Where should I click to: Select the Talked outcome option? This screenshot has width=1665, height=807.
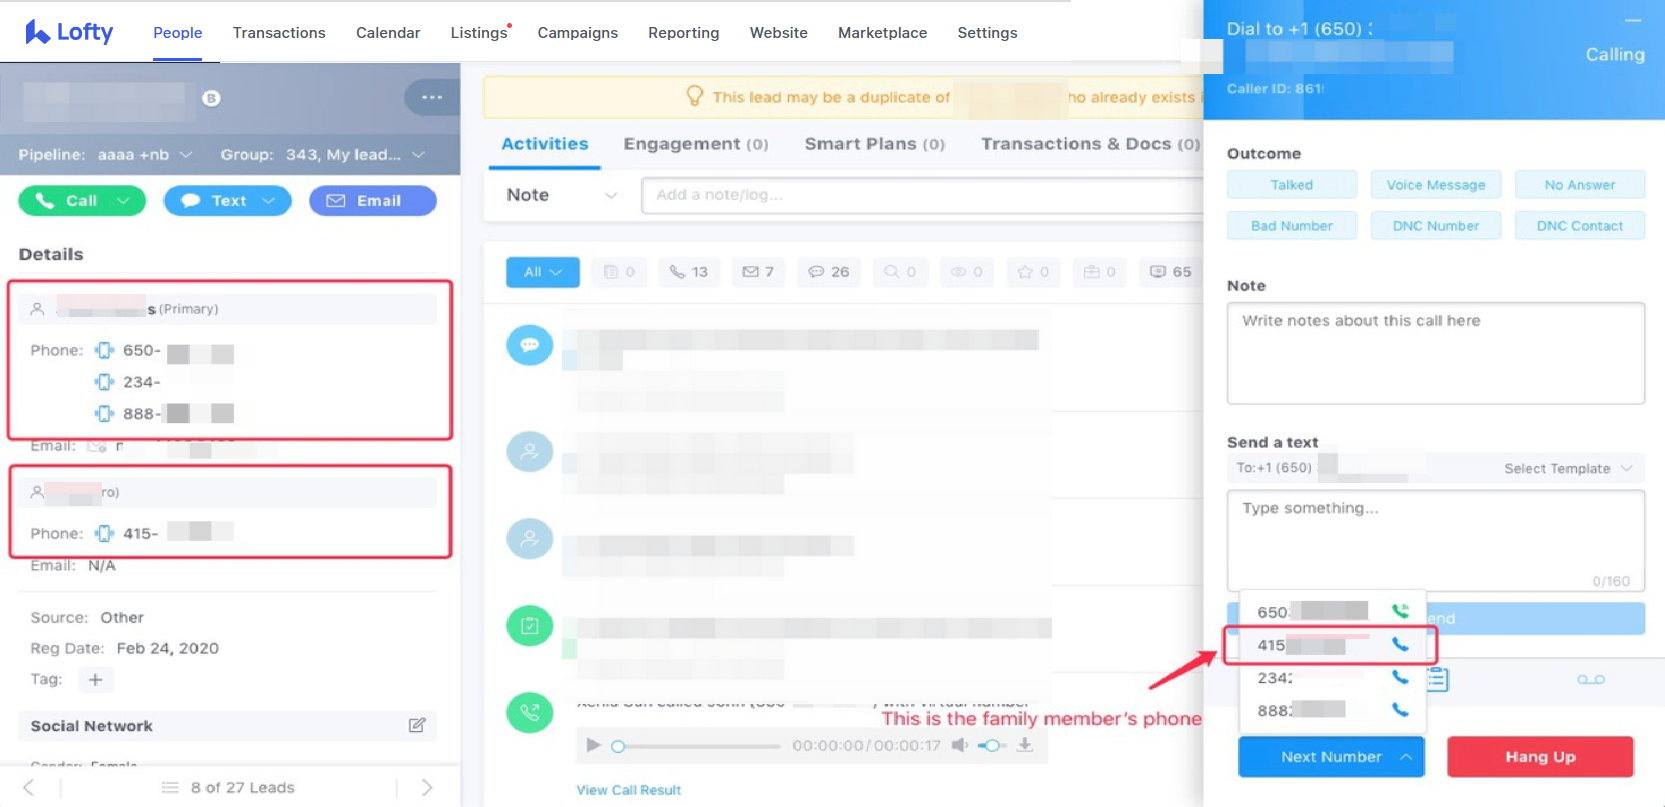pyautogui.click(x=1291, y=185)
